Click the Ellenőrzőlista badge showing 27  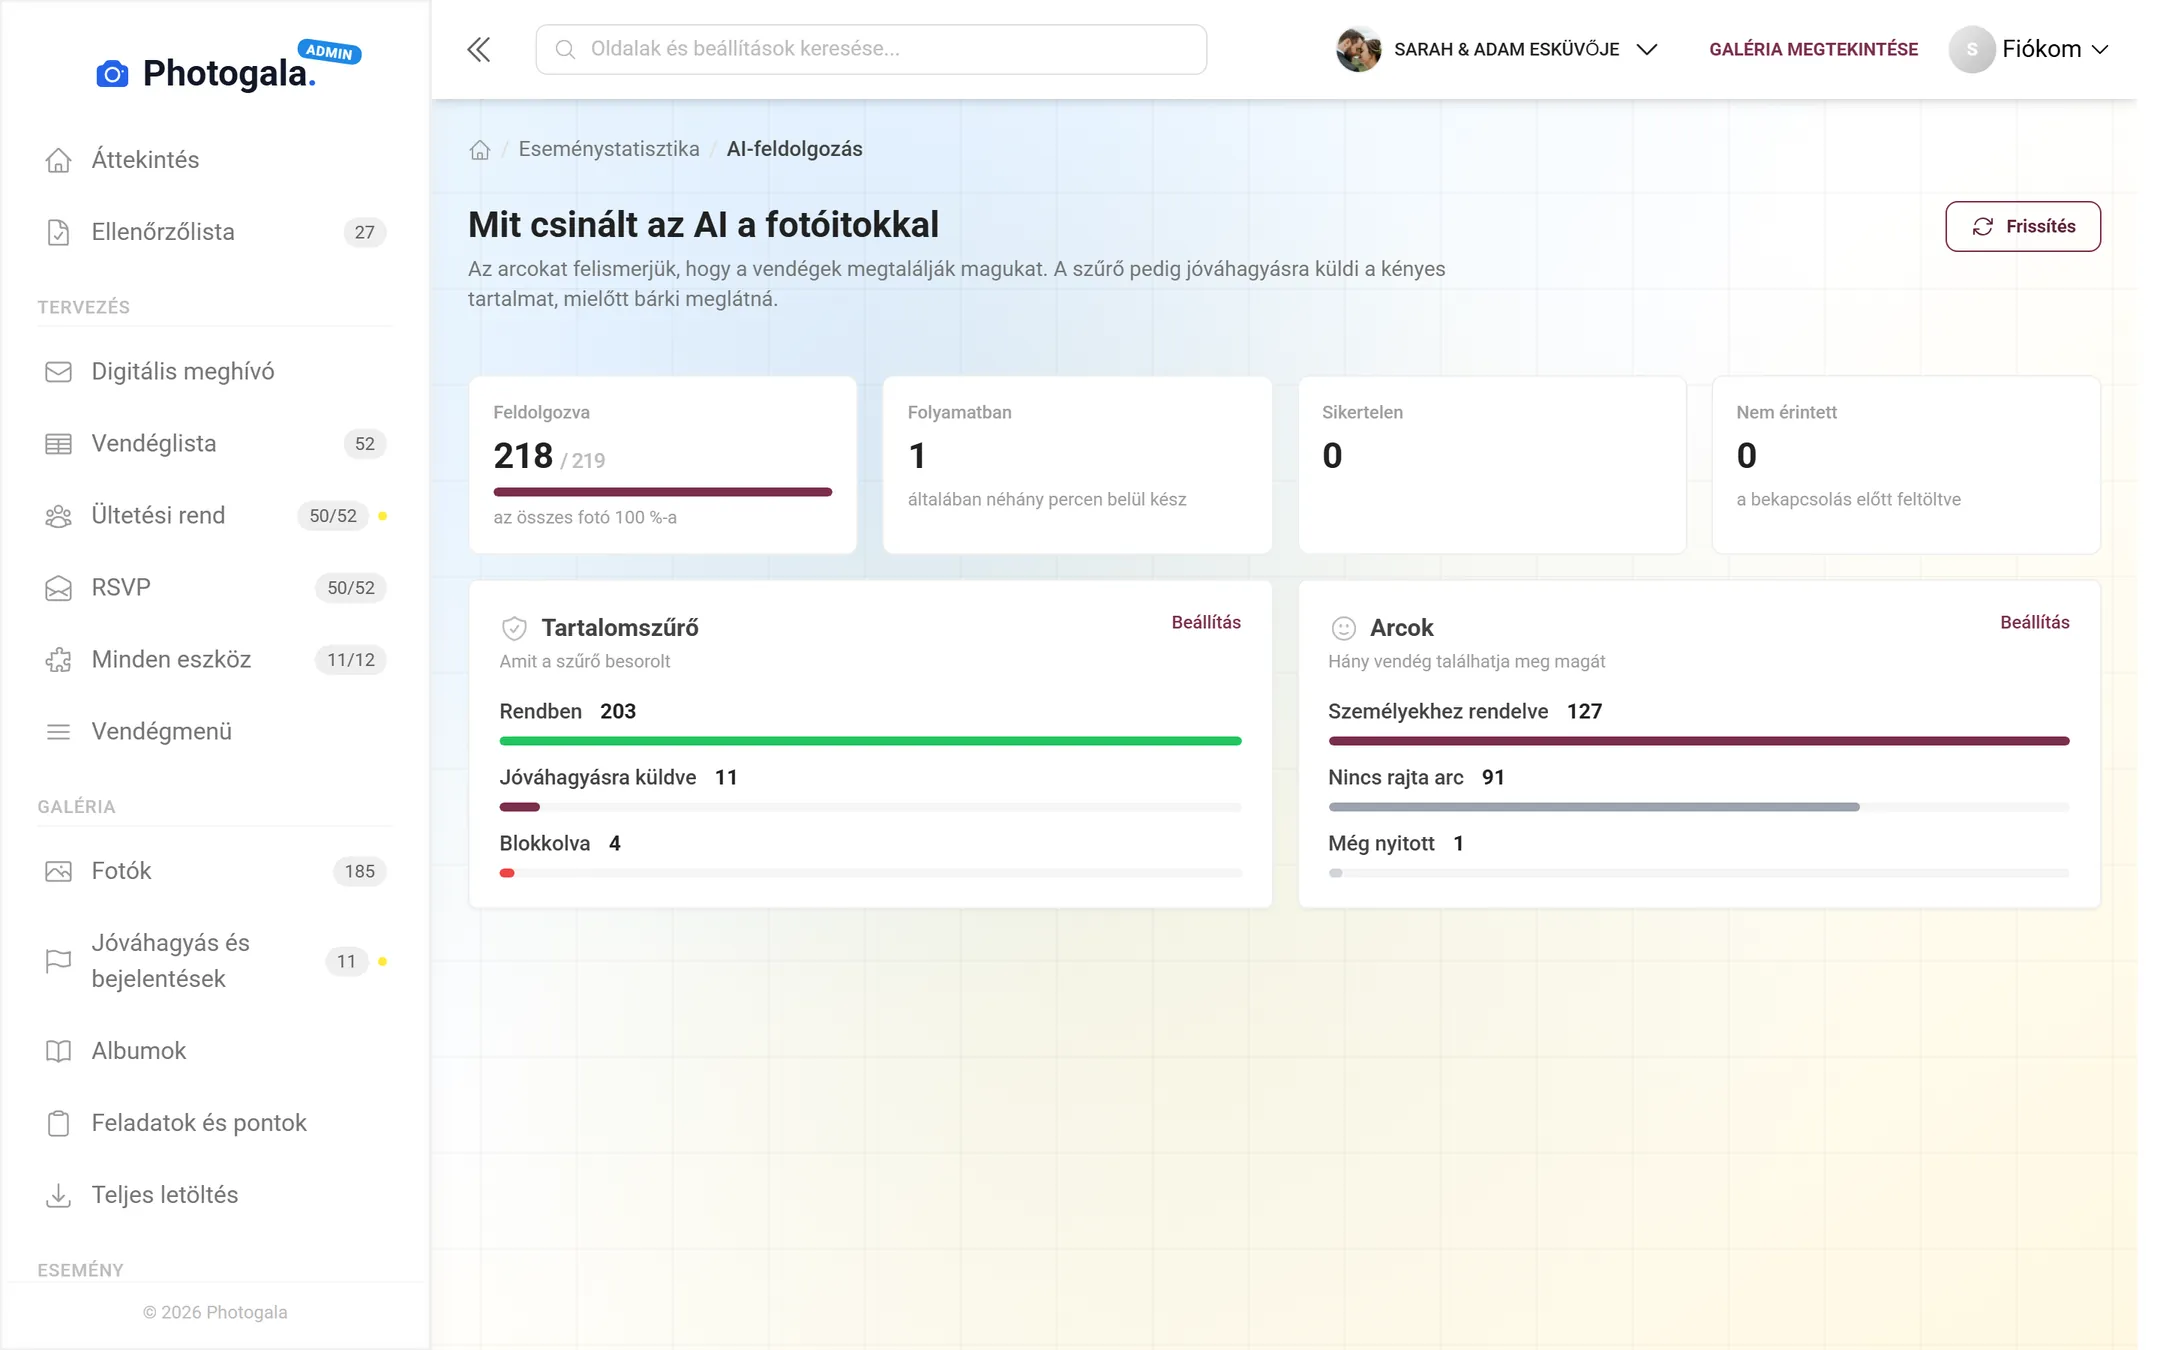(365, 232)
